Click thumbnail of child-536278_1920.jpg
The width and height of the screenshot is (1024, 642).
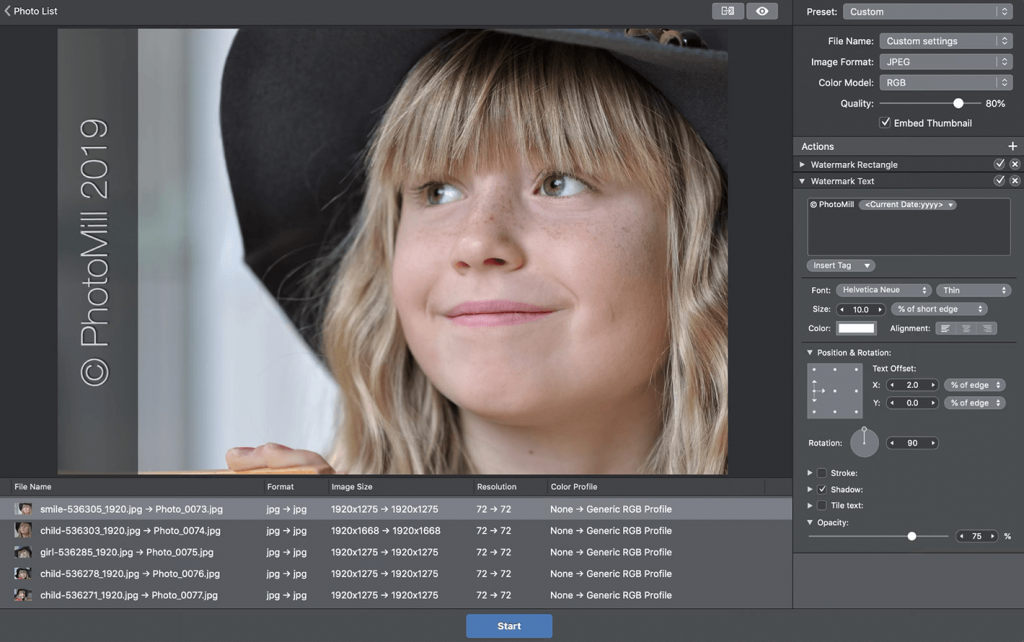click(x=24, y=573)
